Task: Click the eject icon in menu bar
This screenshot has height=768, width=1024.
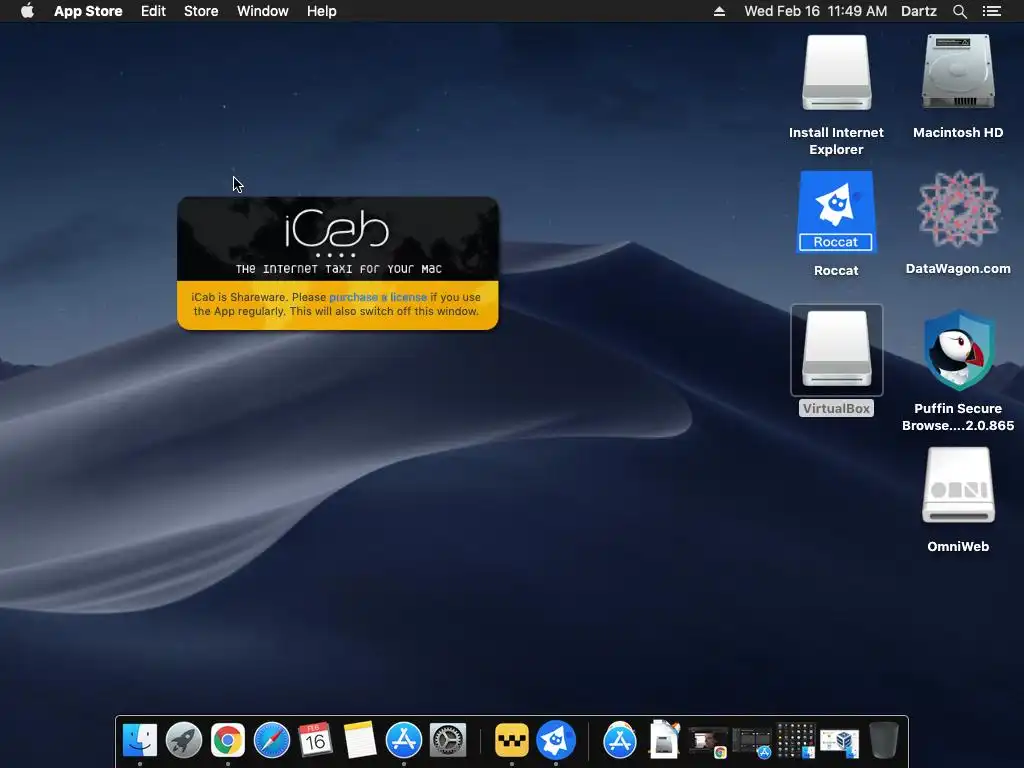Action: (719, 11)
